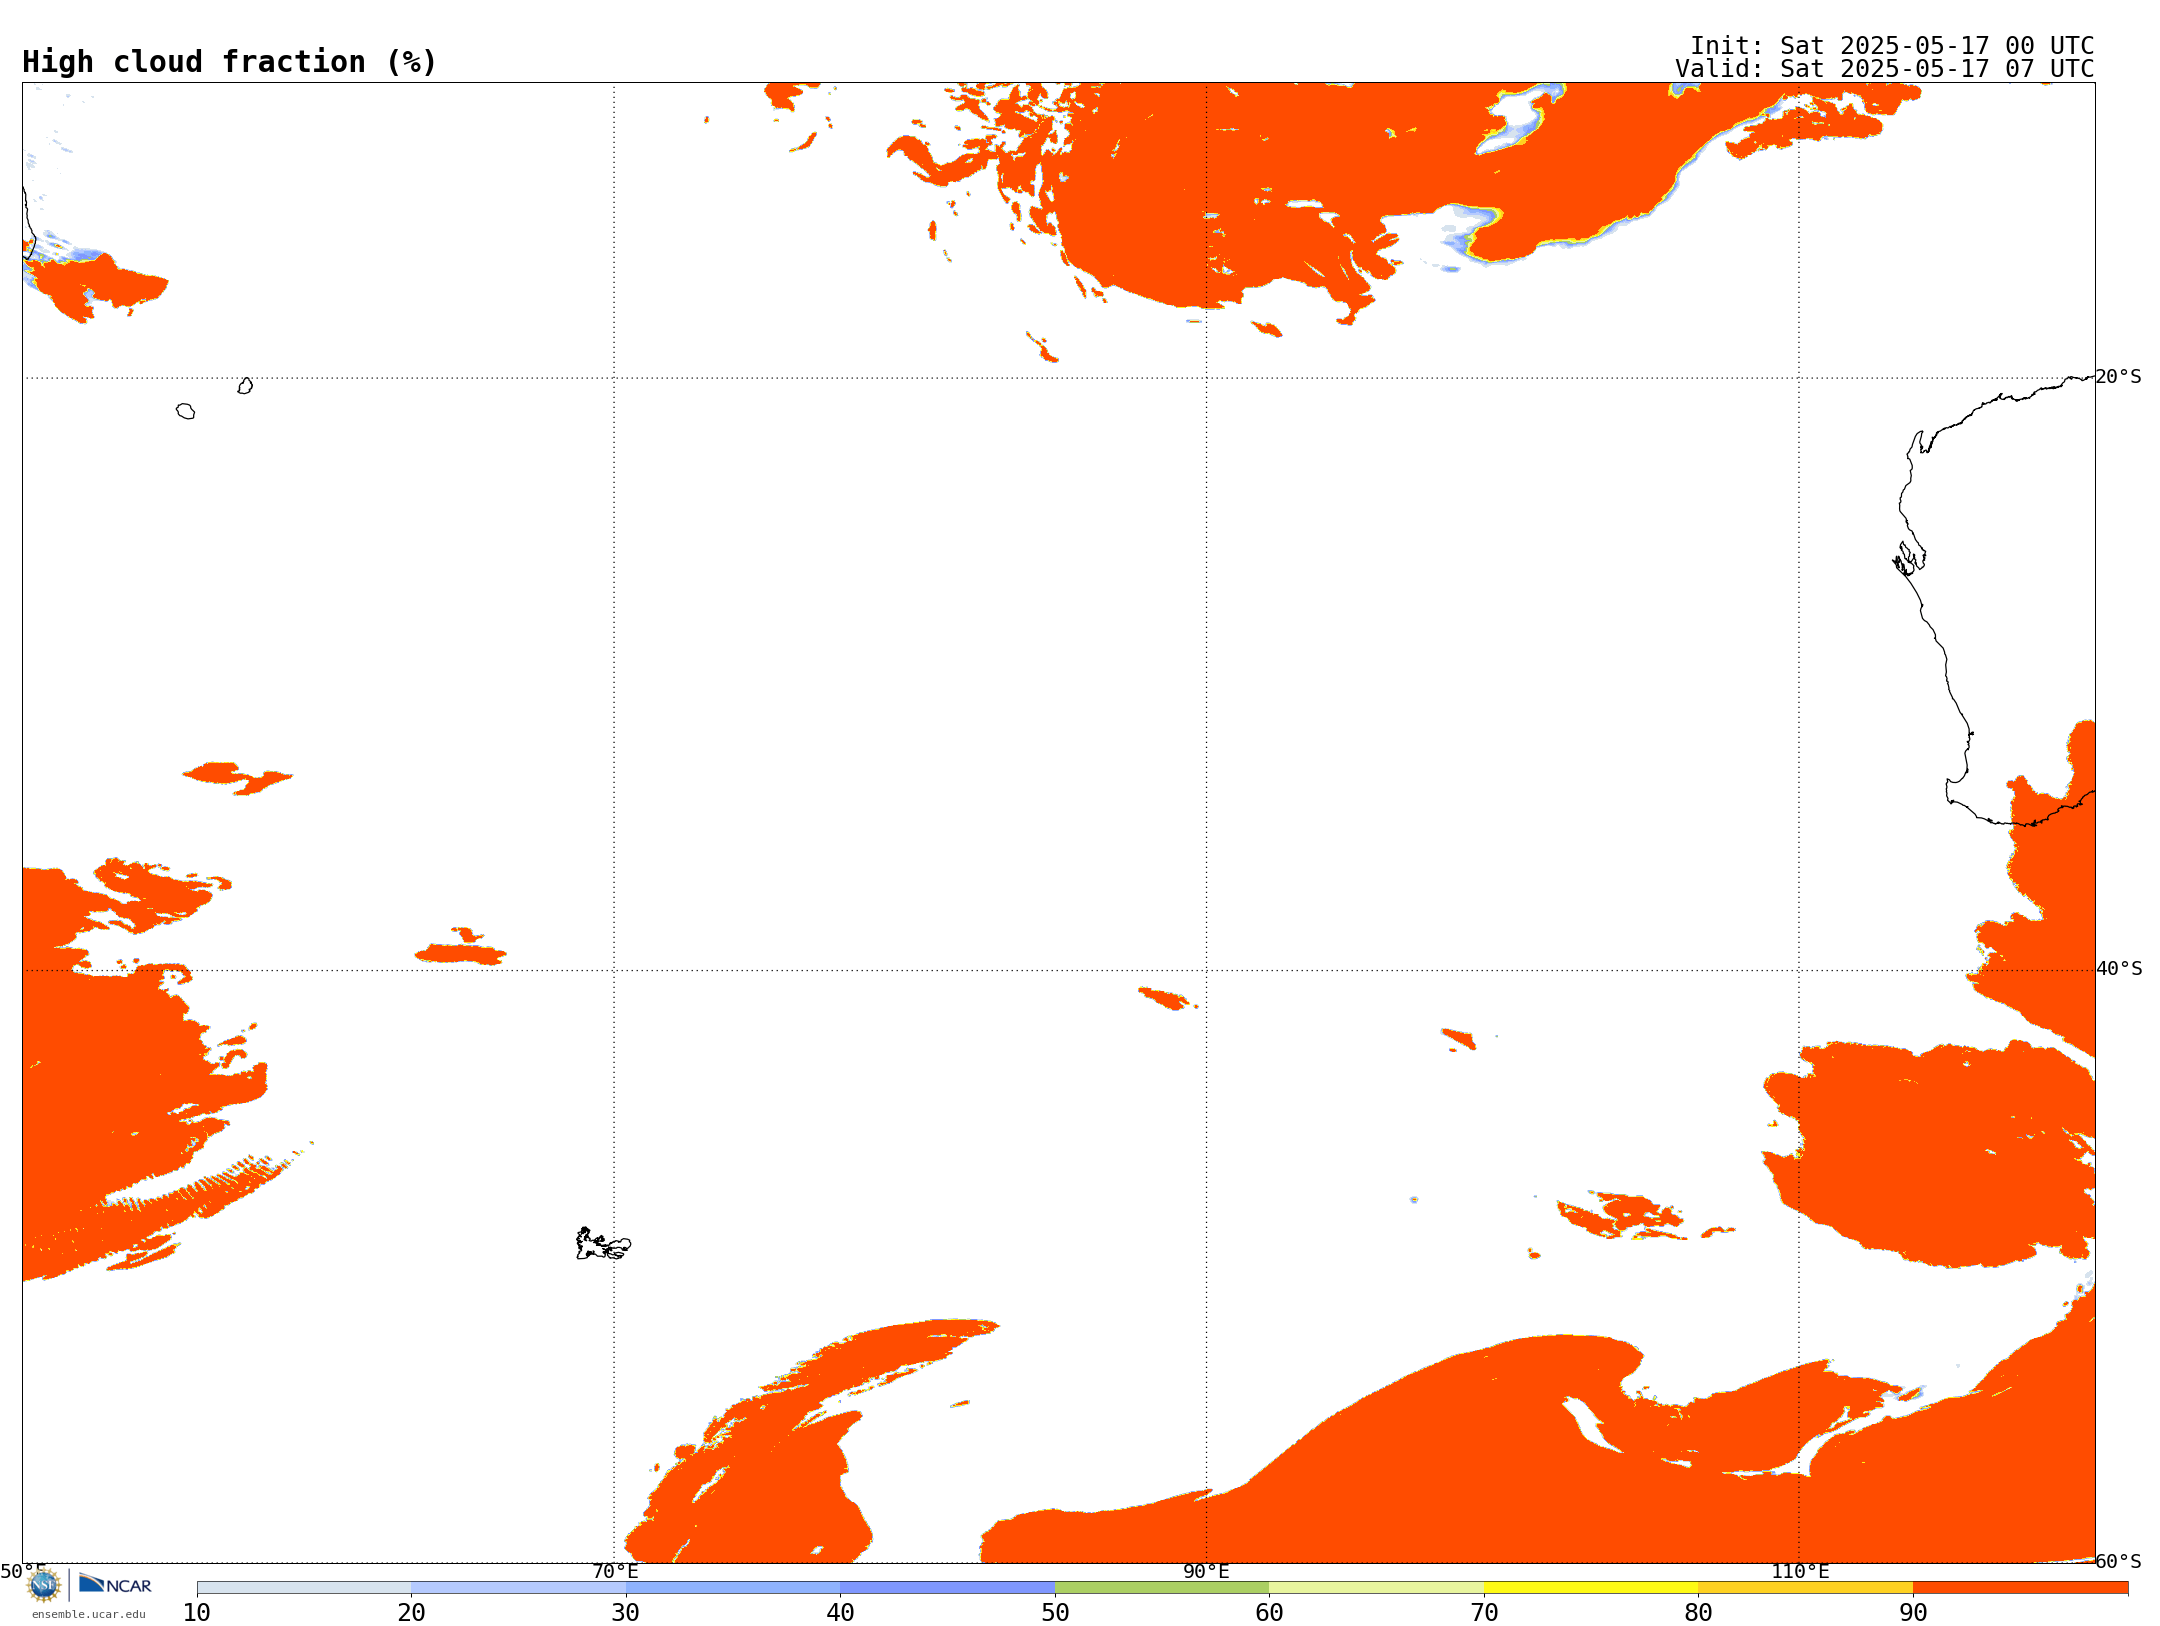The width and height of the screenshot is (2160, 1626).
Task: Click the 50°E longitude label
Action: point(23,1571)
